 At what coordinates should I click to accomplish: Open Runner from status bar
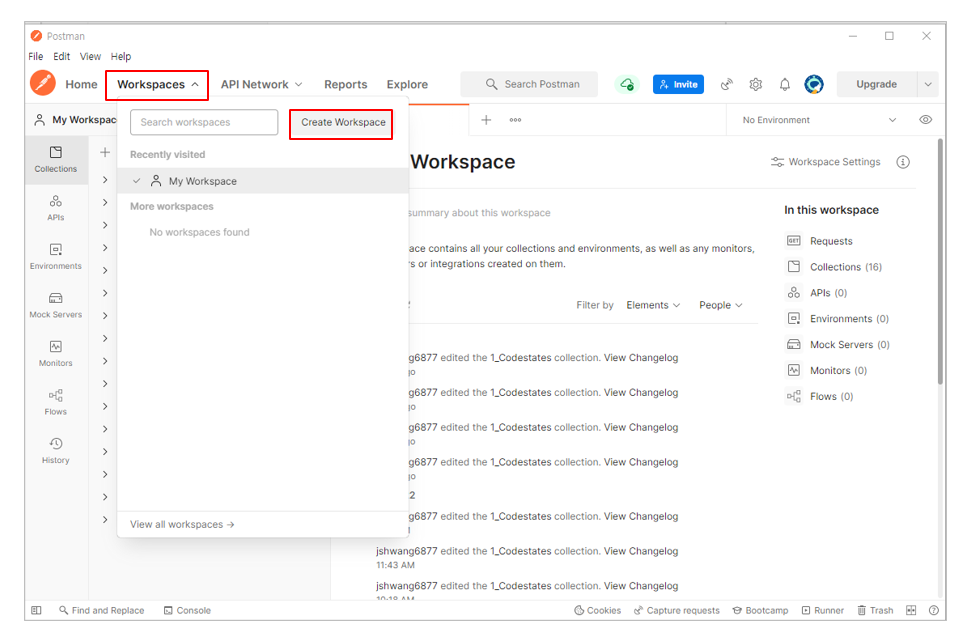(x=823, y=610)
